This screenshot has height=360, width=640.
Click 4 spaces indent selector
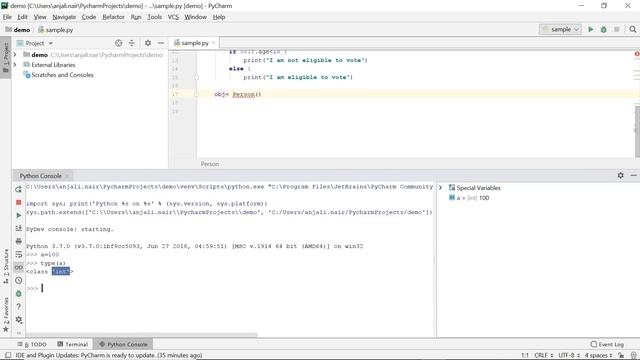598,356
